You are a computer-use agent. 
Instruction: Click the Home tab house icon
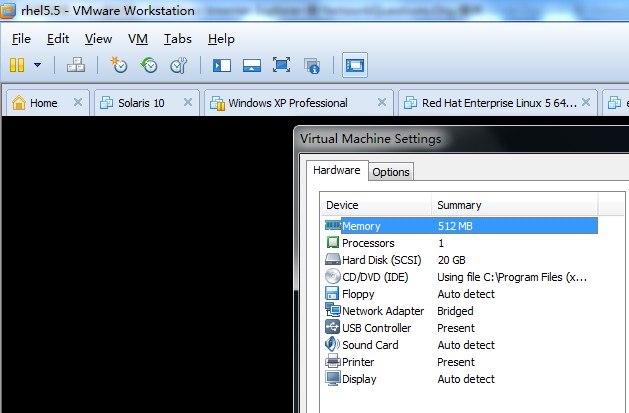(x=18, y=103)
